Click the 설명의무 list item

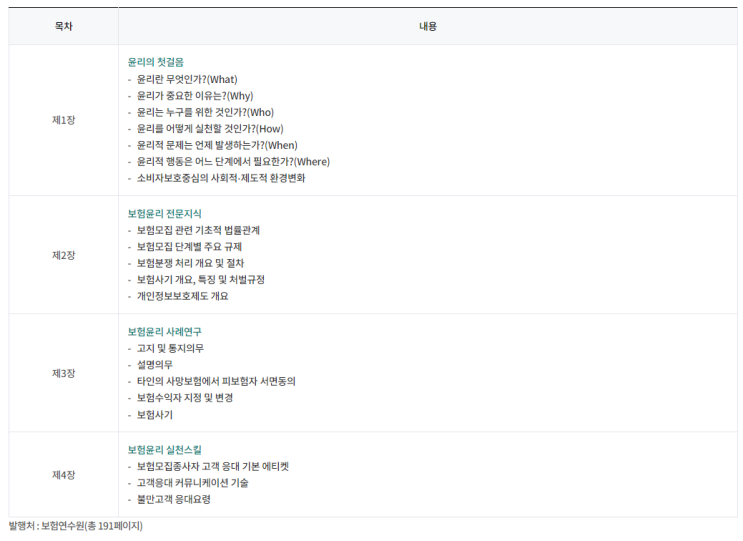[x=154, y=365]
